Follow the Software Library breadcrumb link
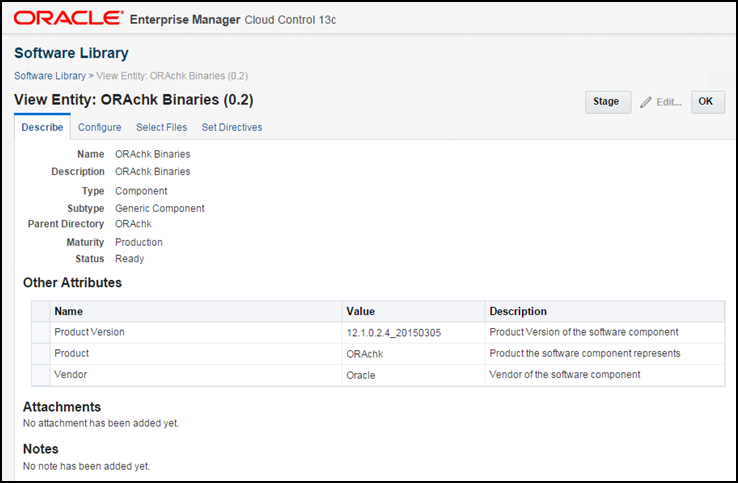Screen dimensions: 738x483 tap(50, 76)
